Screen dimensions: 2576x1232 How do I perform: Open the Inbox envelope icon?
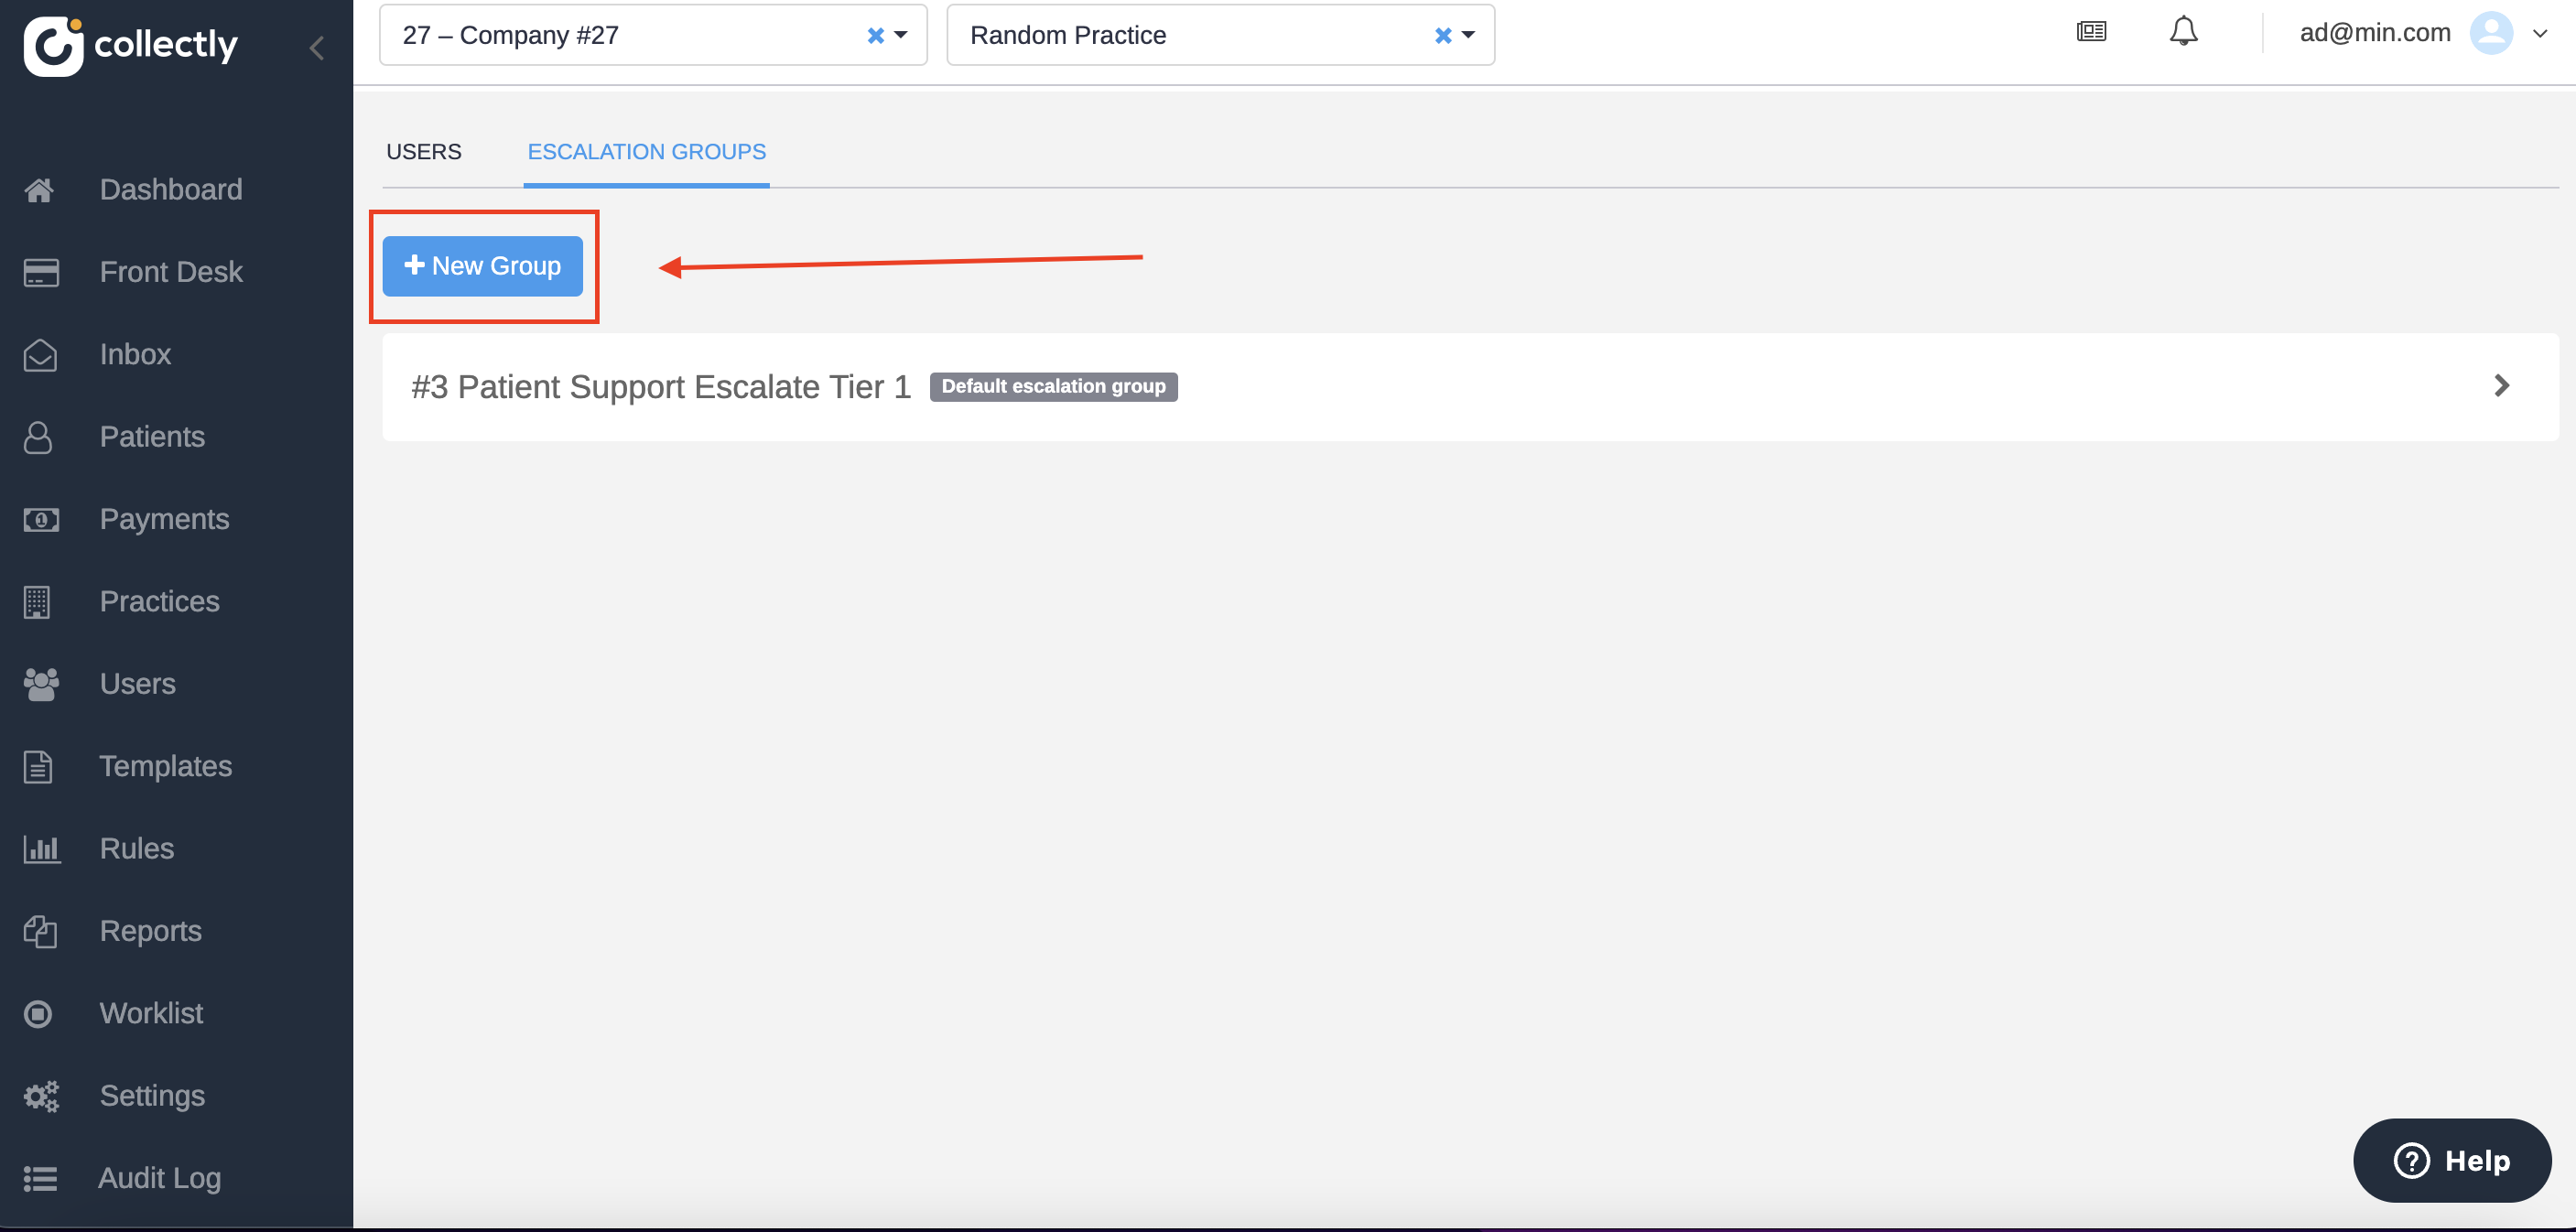(x=40, y=355)
